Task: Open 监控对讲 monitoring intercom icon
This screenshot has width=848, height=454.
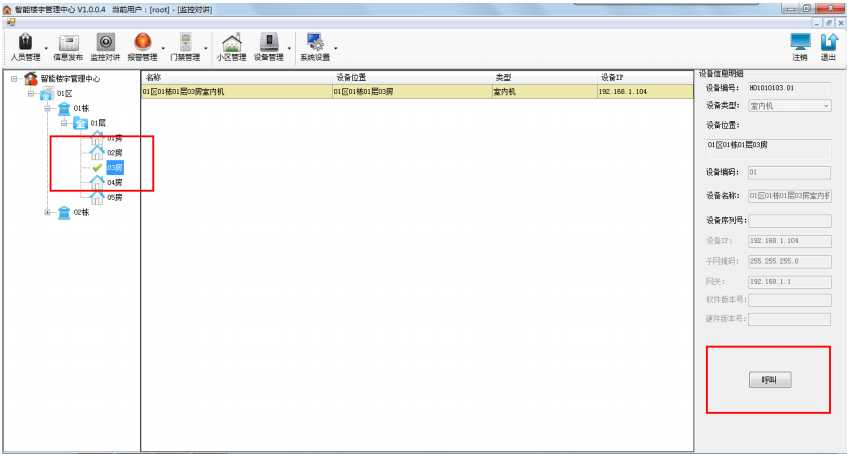Action: click(105, 44)
